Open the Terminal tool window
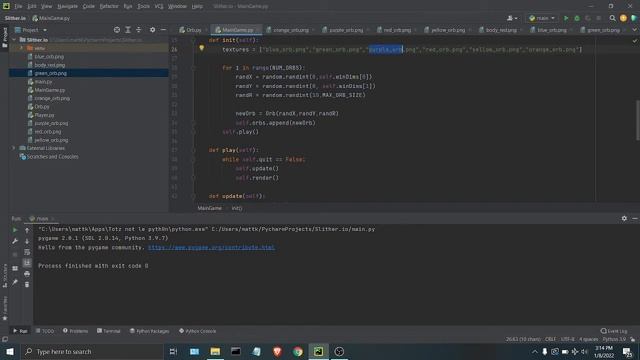The height and width of the screenshot is (360, 640). (x=109, y=331)
